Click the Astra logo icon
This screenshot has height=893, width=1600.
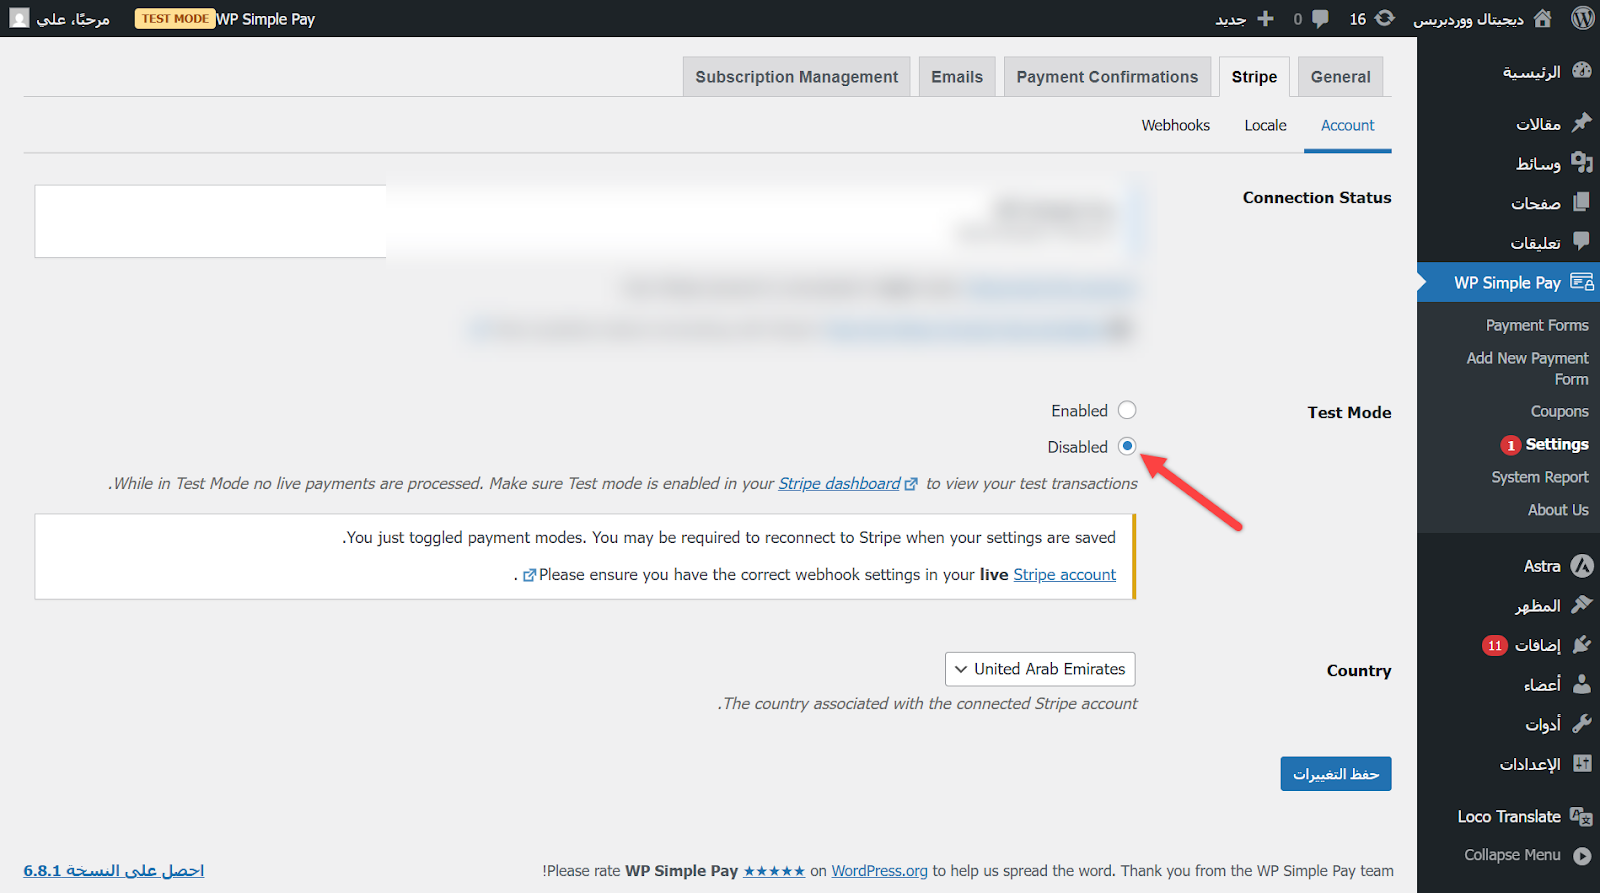point(1582,566)
